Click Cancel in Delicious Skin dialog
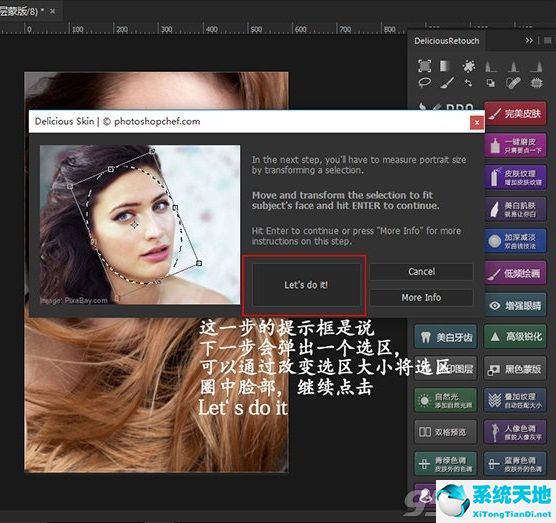Image resolution: width=556 pixels, height=523 pixels. coord(421,272)
